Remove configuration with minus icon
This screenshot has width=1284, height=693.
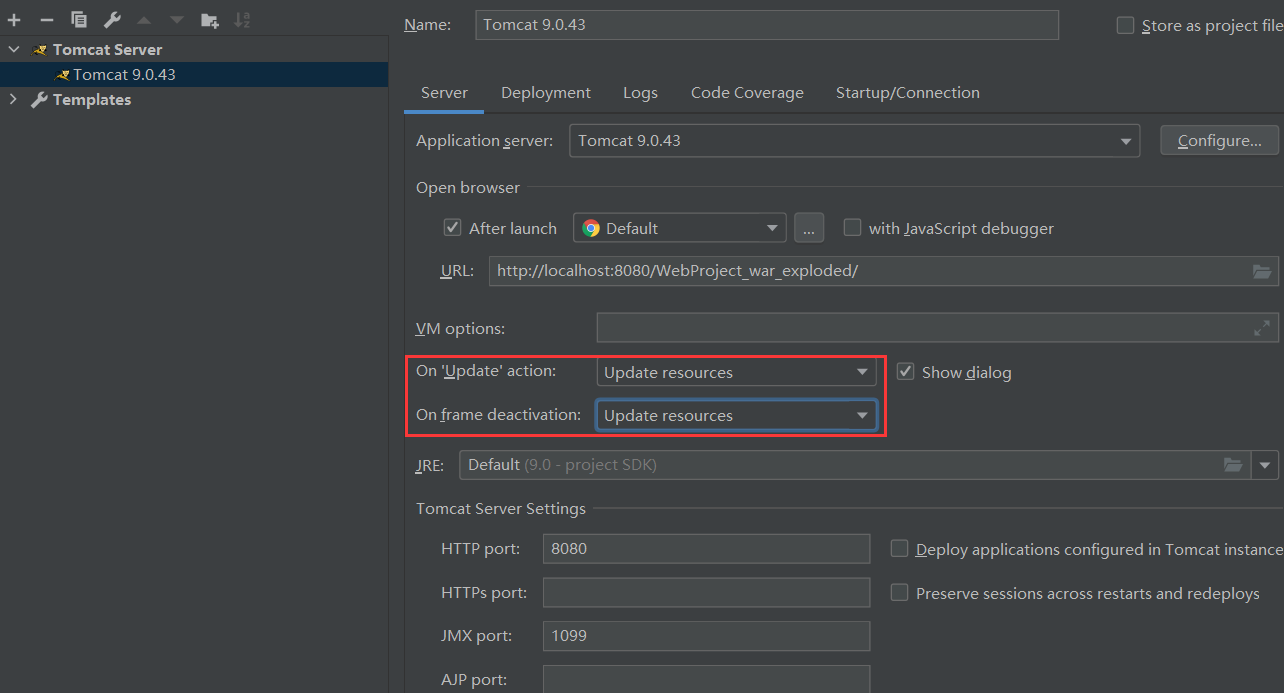click(x=46, y=20)
